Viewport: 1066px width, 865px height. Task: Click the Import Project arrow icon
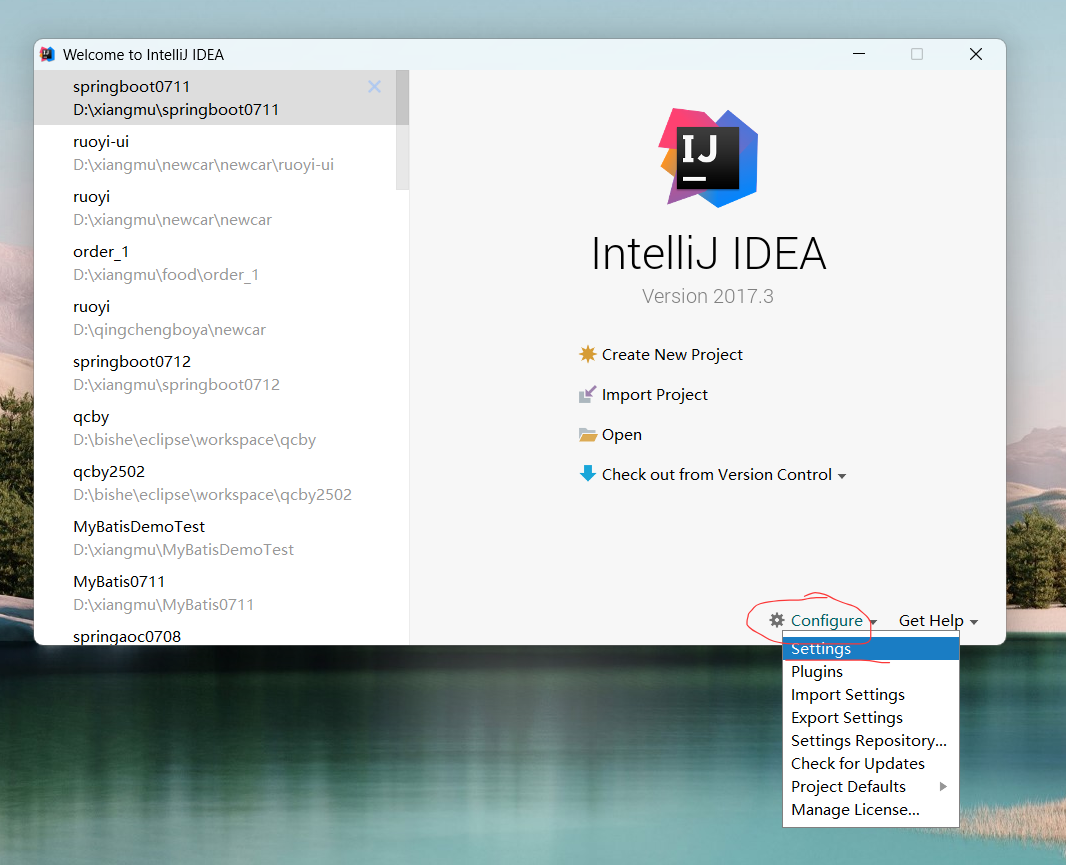(587, 394)
